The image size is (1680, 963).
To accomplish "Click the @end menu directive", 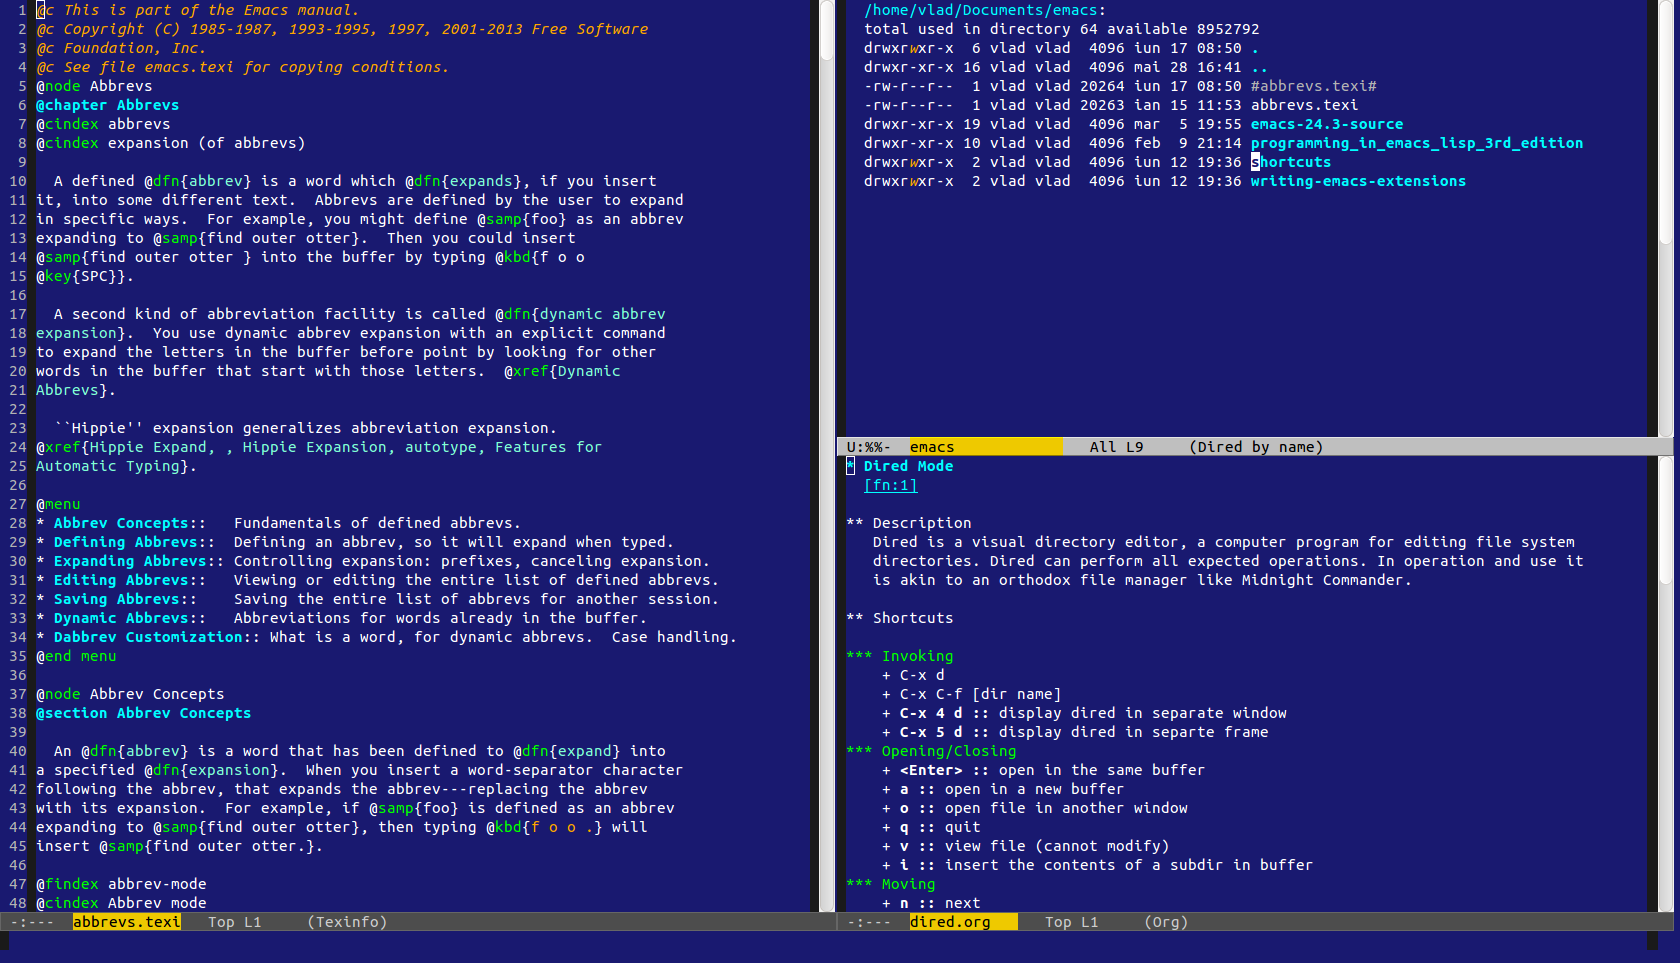I will point(76,656).
